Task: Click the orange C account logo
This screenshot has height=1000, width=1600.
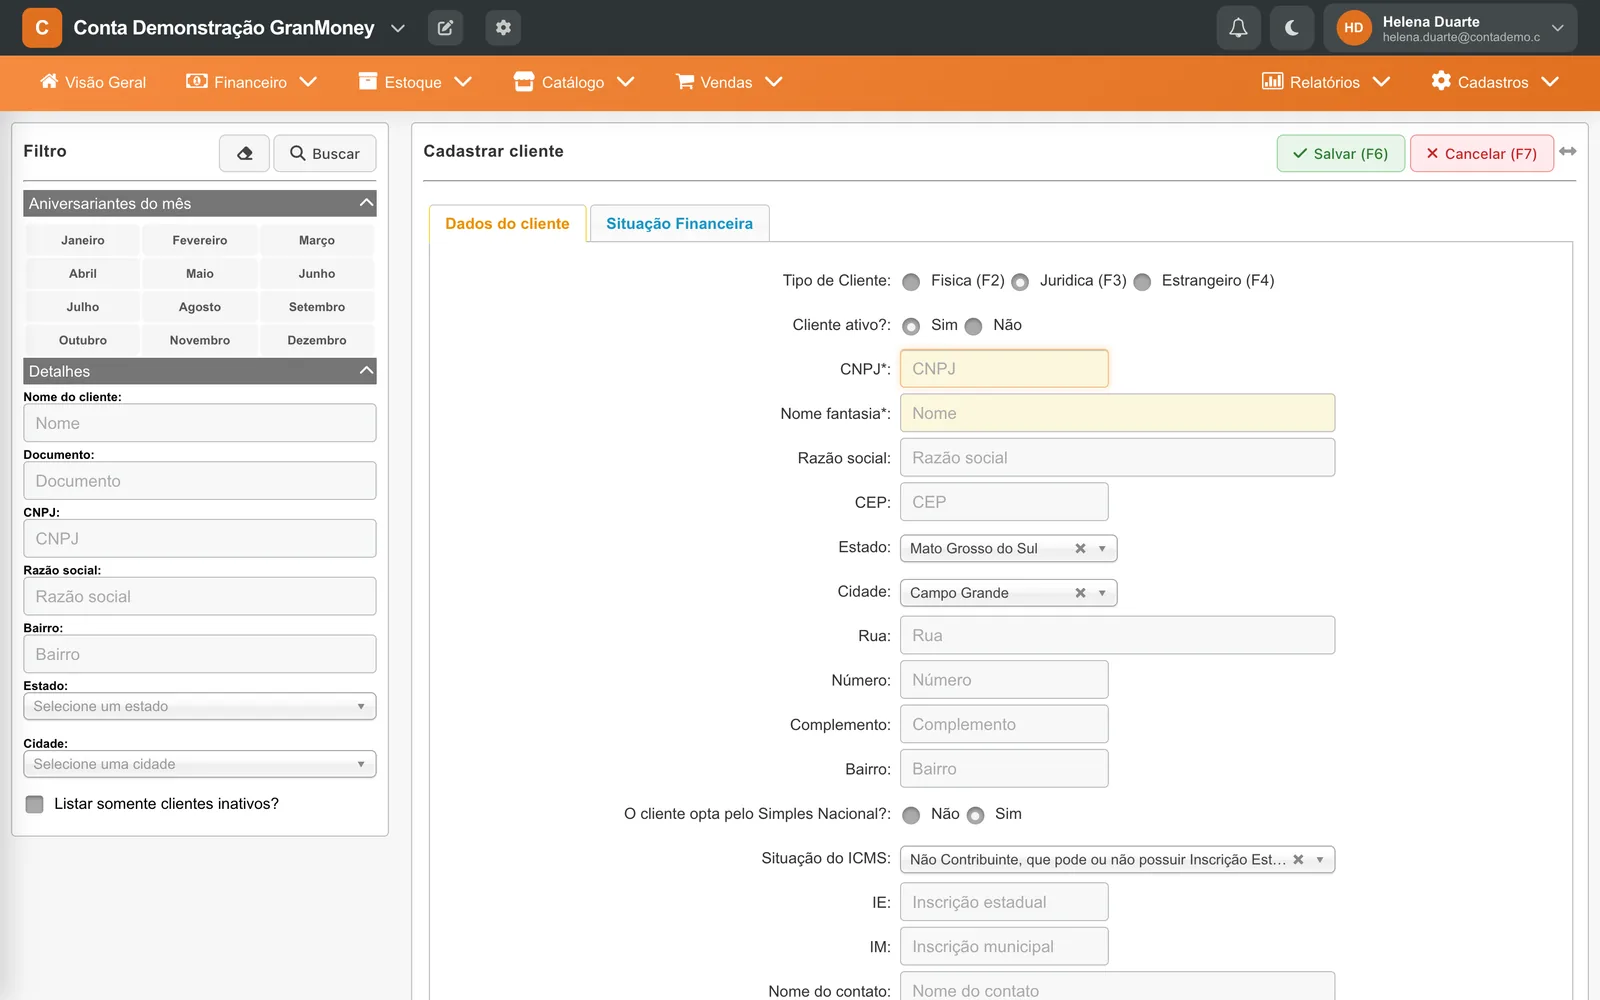Action: coord(42,28)
